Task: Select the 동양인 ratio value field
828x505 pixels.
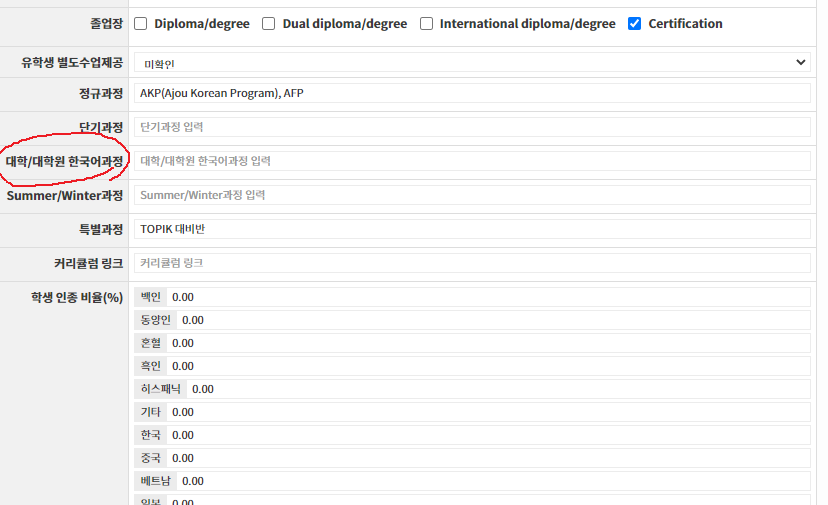Action: point(493,320)
